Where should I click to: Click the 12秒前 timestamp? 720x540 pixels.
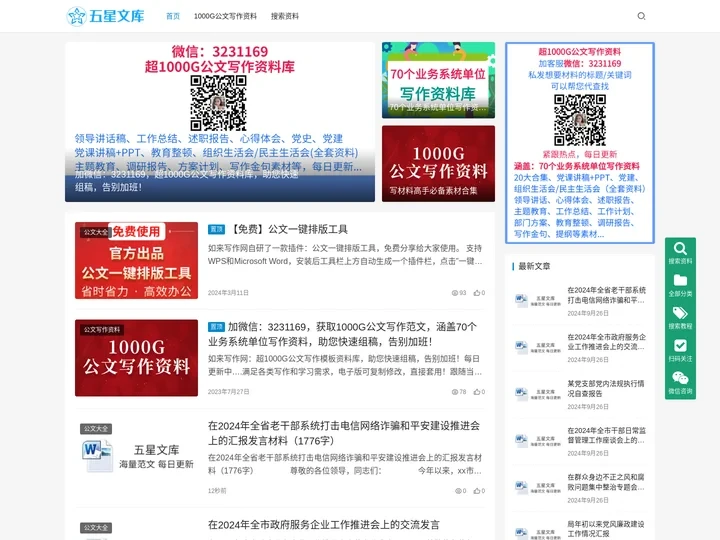217,491
